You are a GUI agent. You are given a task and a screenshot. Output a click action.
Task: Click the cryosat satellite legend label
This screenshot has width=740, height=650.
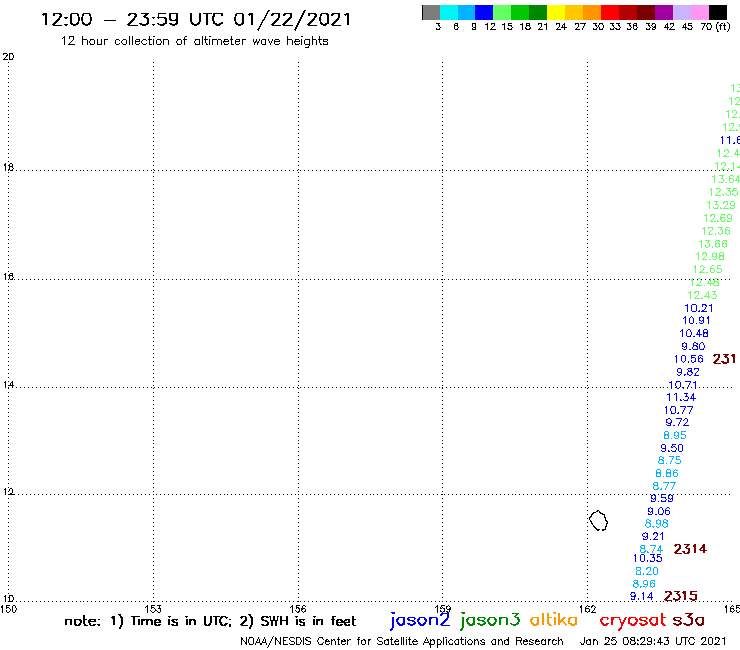[632, 620]
